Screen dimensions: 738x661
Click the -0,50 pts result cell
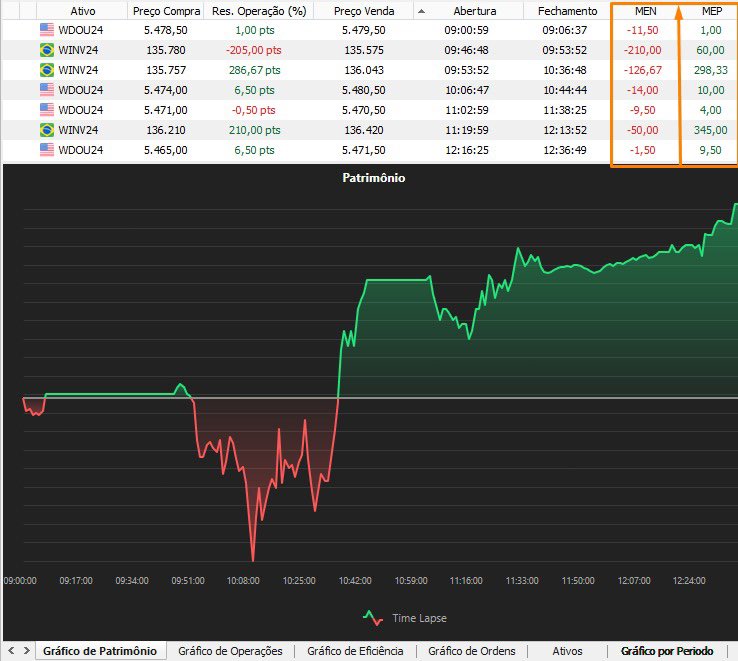click(254, 110)
